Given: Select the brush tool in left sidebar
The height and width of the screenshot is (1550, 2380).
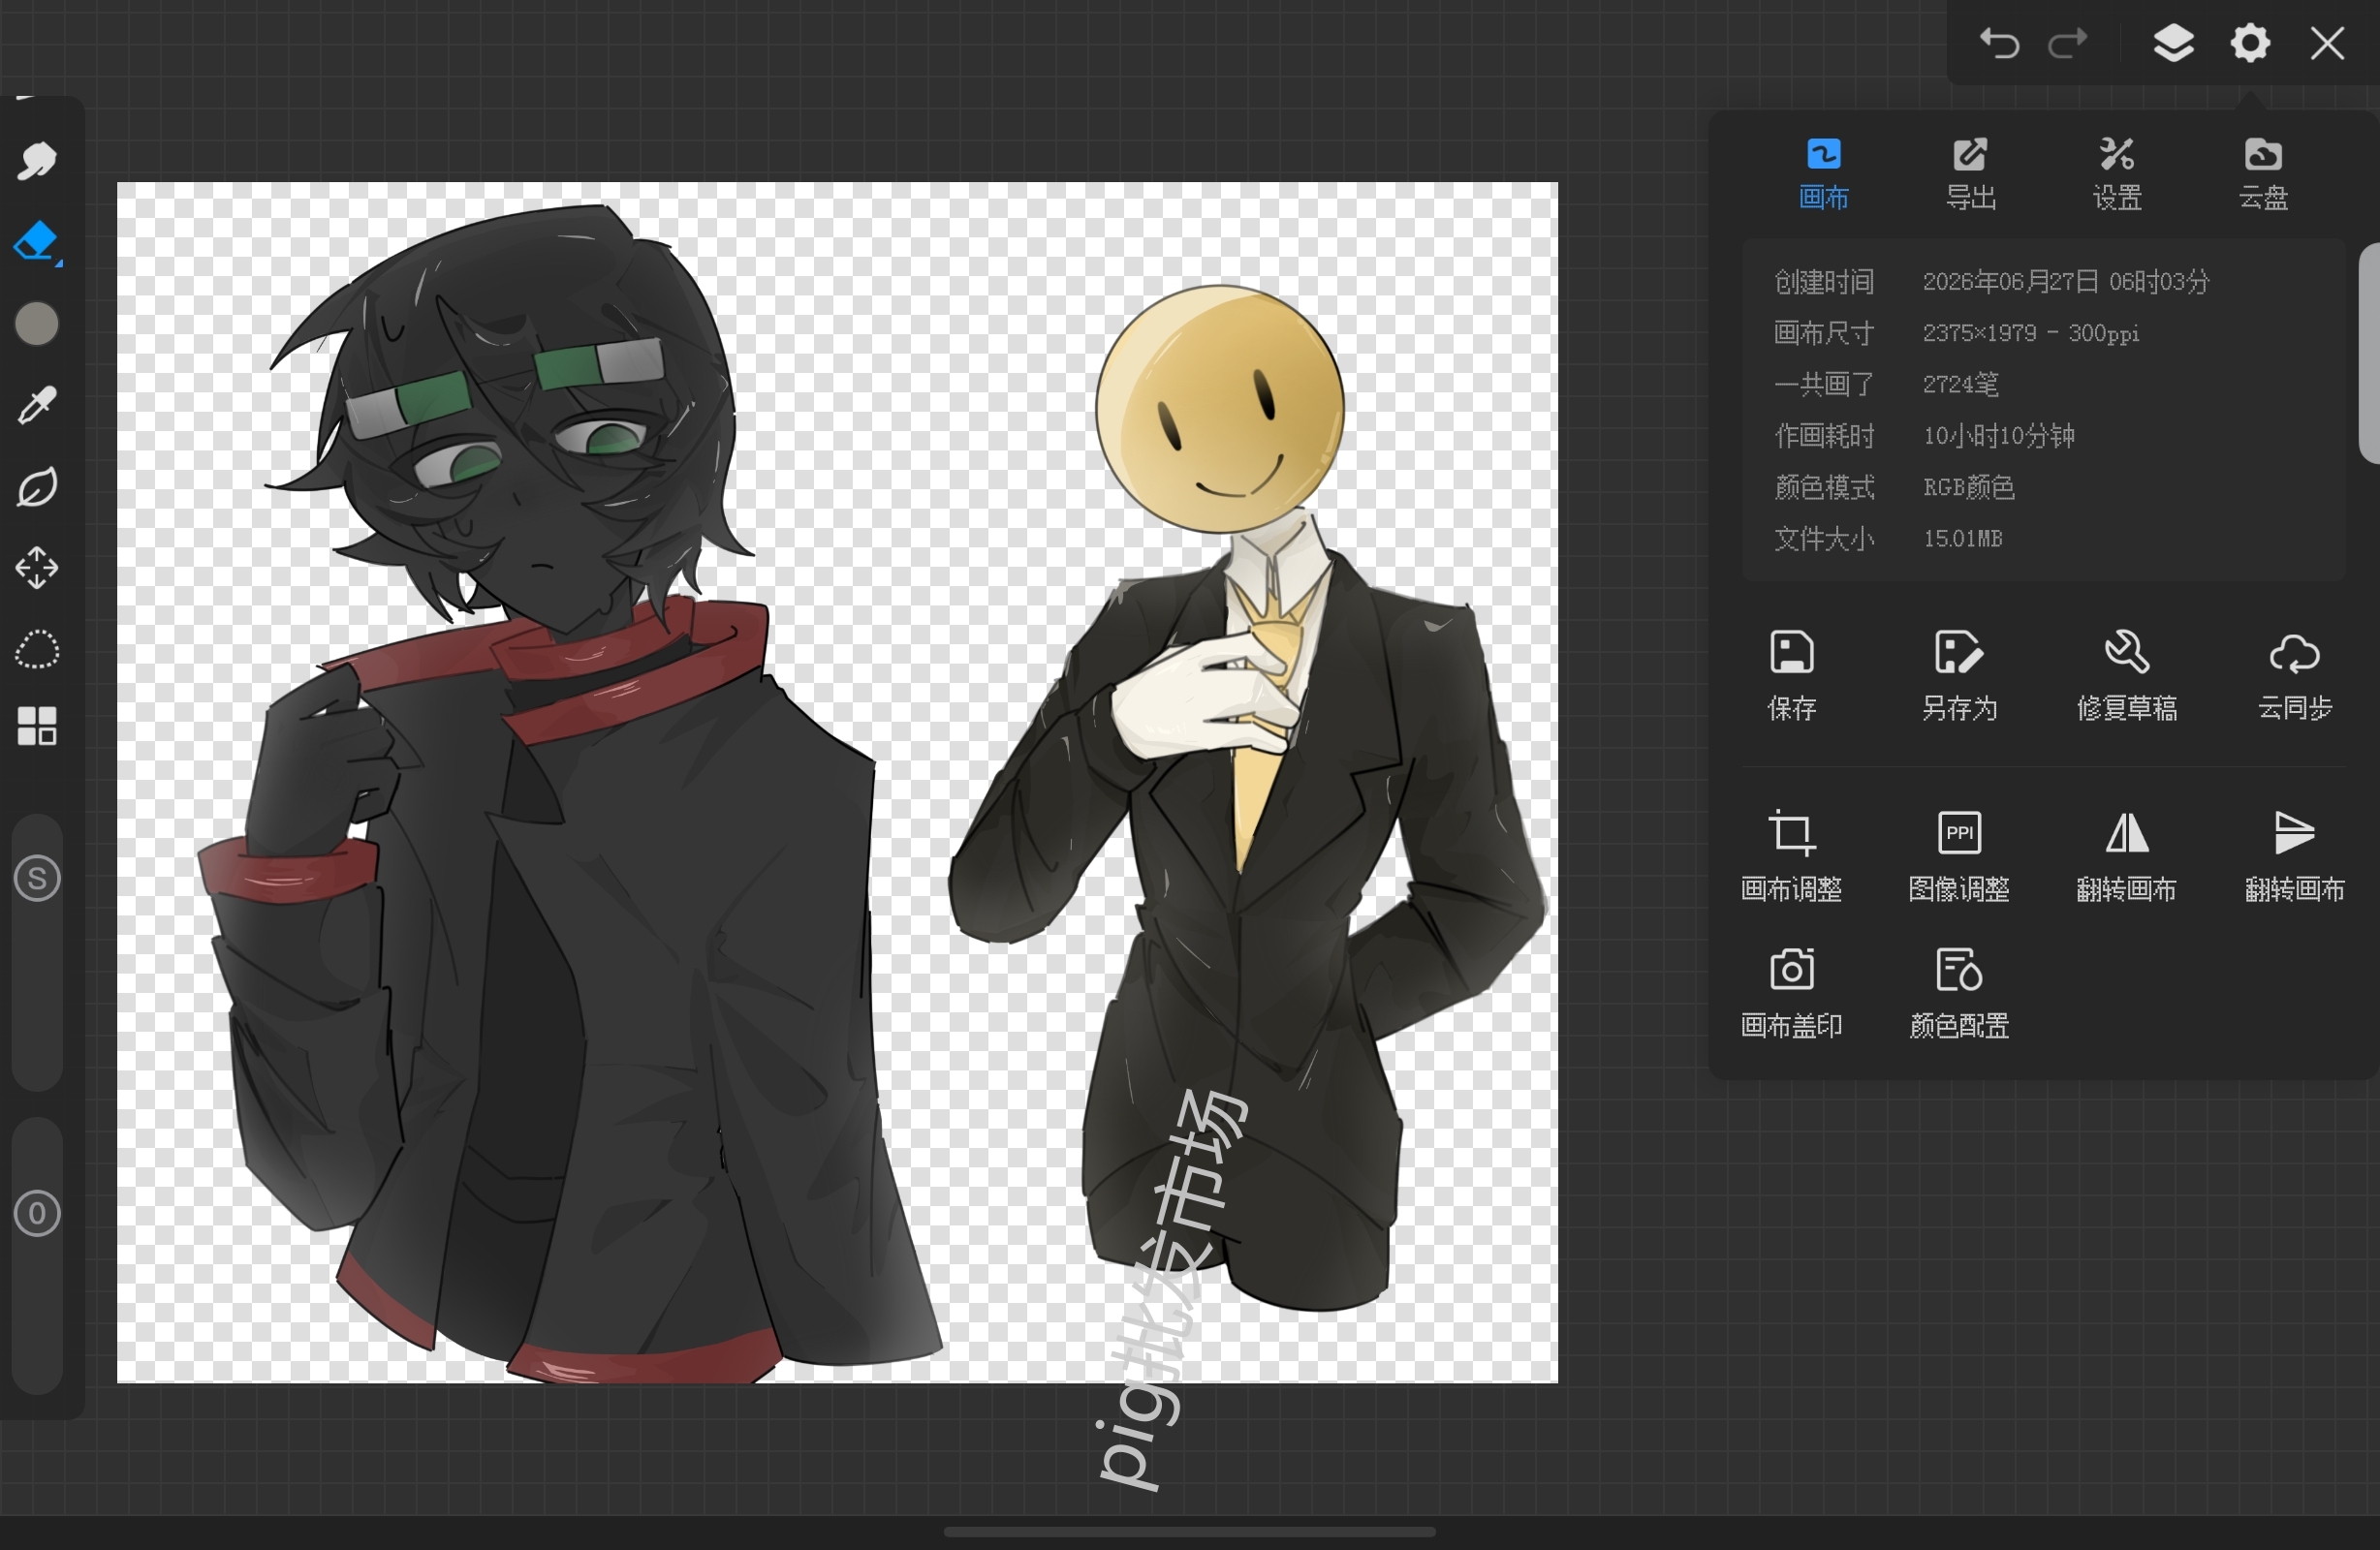Looking at the screenshot, I should (37, 161).
